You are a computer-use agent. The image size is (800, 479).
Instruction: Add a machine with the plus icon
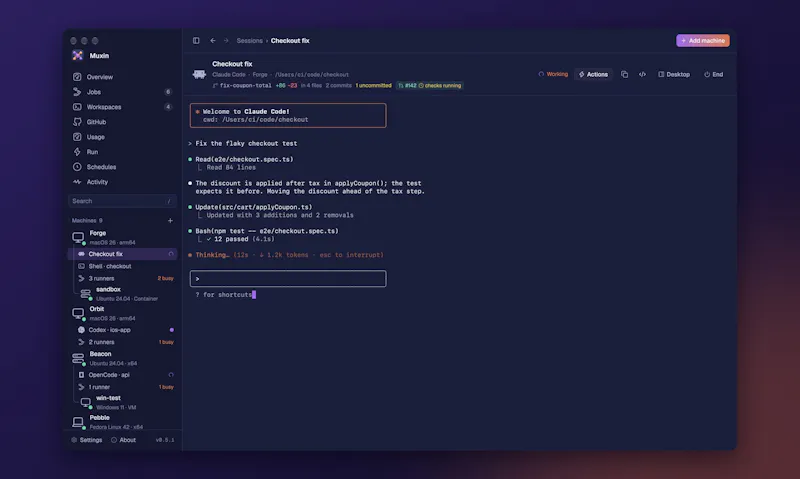(x=170, y=220)
